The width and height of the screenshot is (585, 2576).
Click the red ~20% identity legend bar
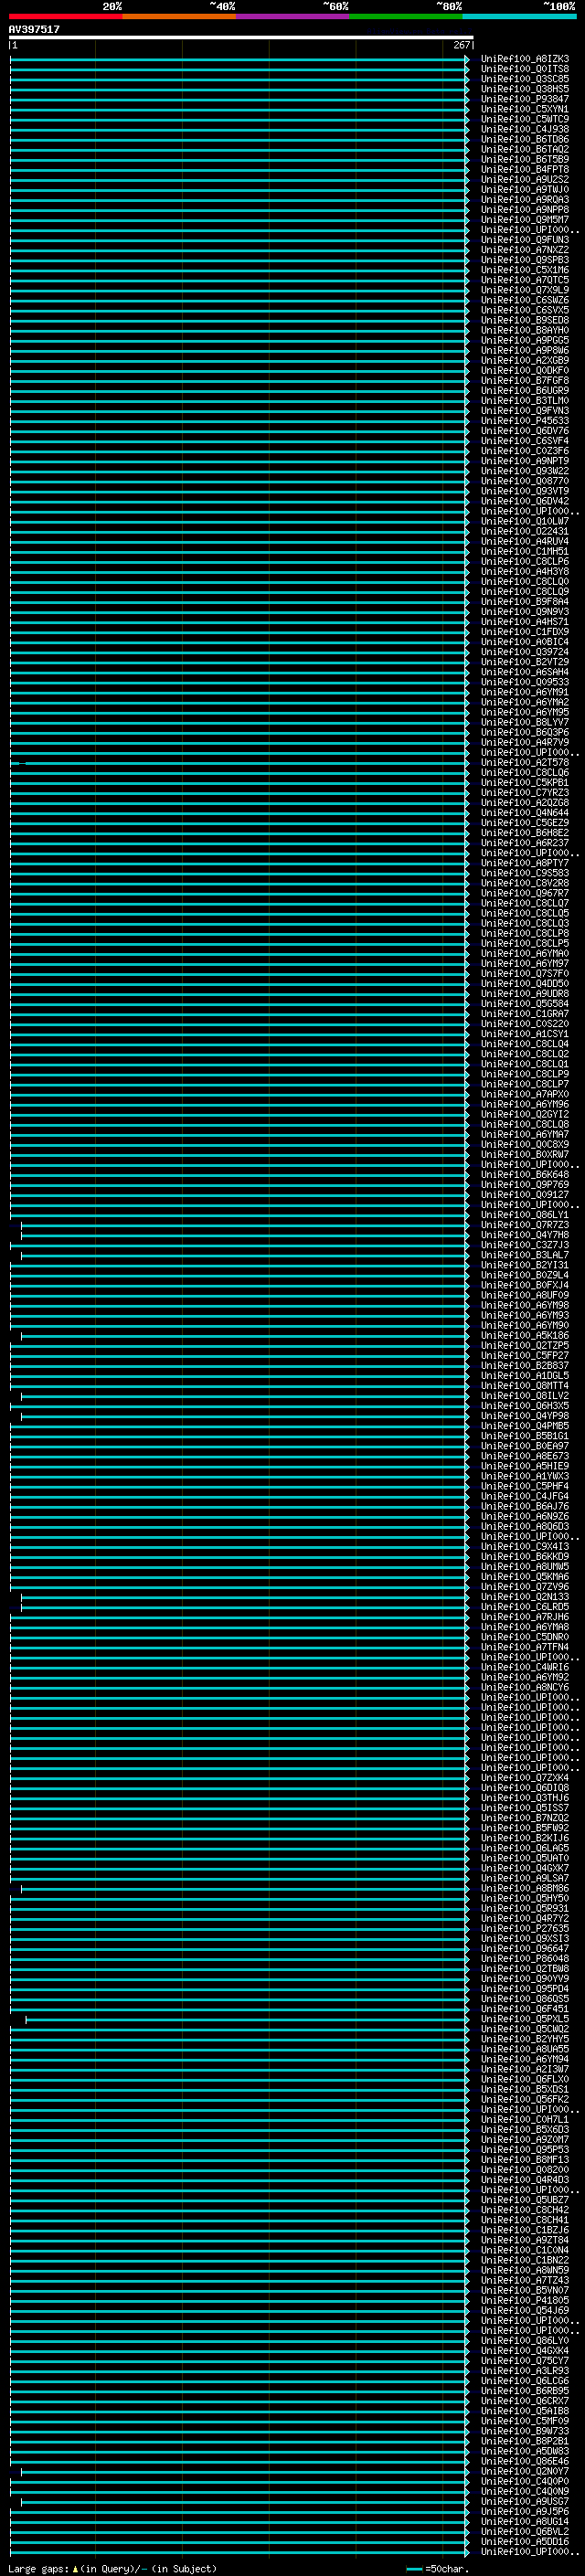(66, 16)
